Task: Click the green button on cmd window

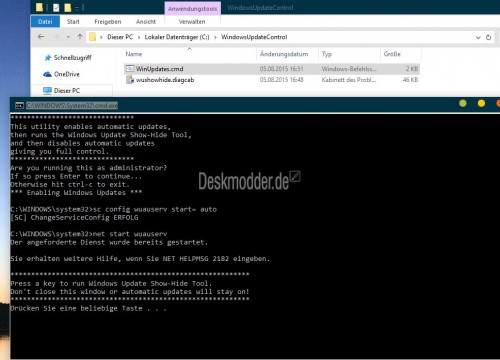Action: [x=463, y=103]
